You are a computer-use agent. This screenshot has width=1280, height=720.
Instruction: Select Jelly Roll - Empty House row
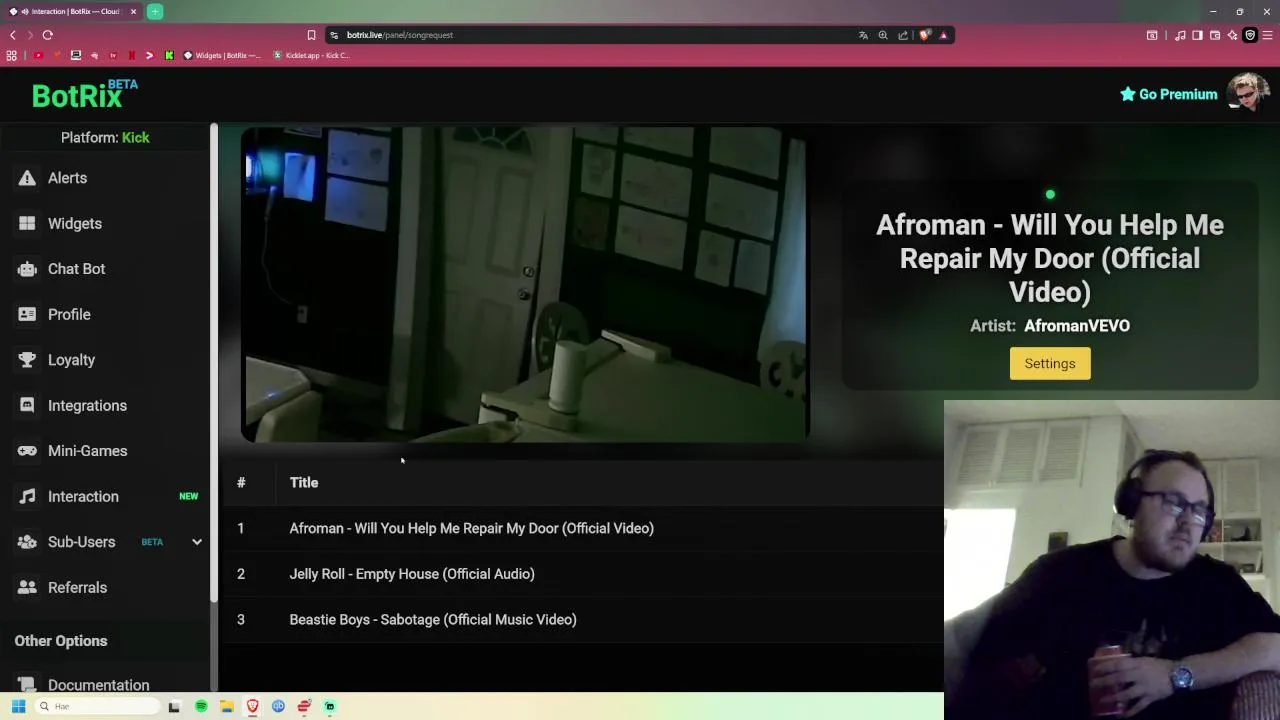(581, 574)
